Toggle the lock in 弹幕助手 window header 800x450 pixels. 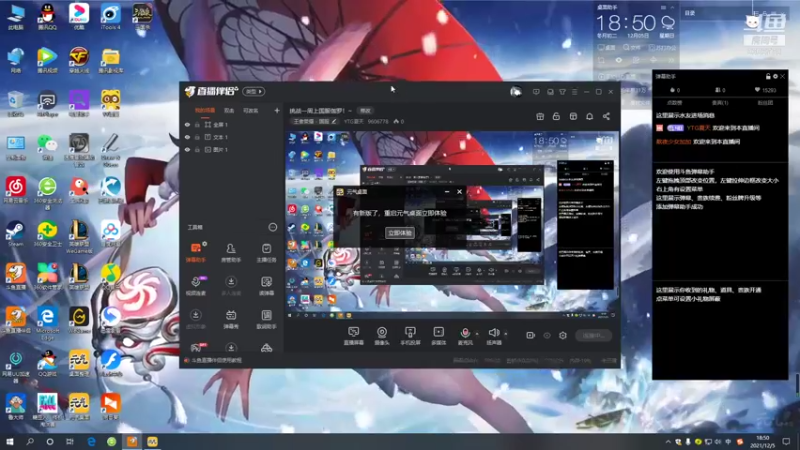click(x=768, y=77)
